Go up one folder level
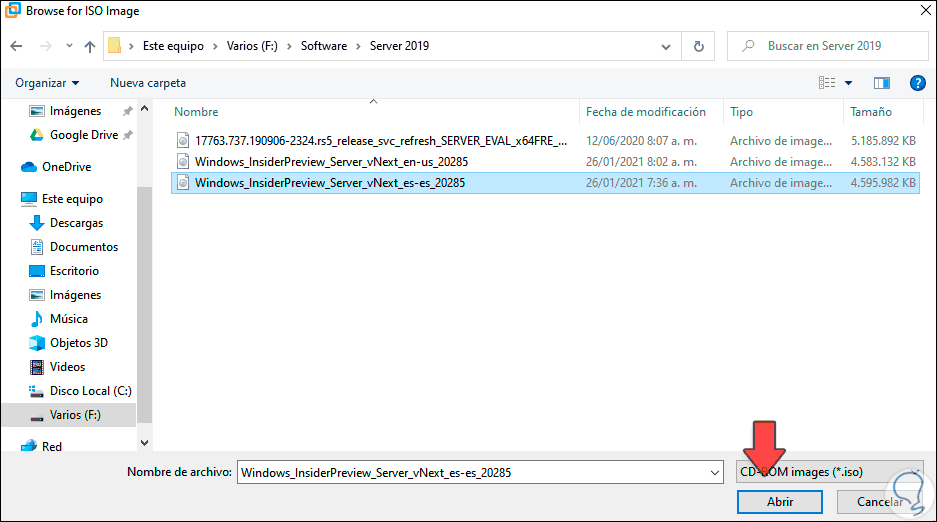 (90, 46)
